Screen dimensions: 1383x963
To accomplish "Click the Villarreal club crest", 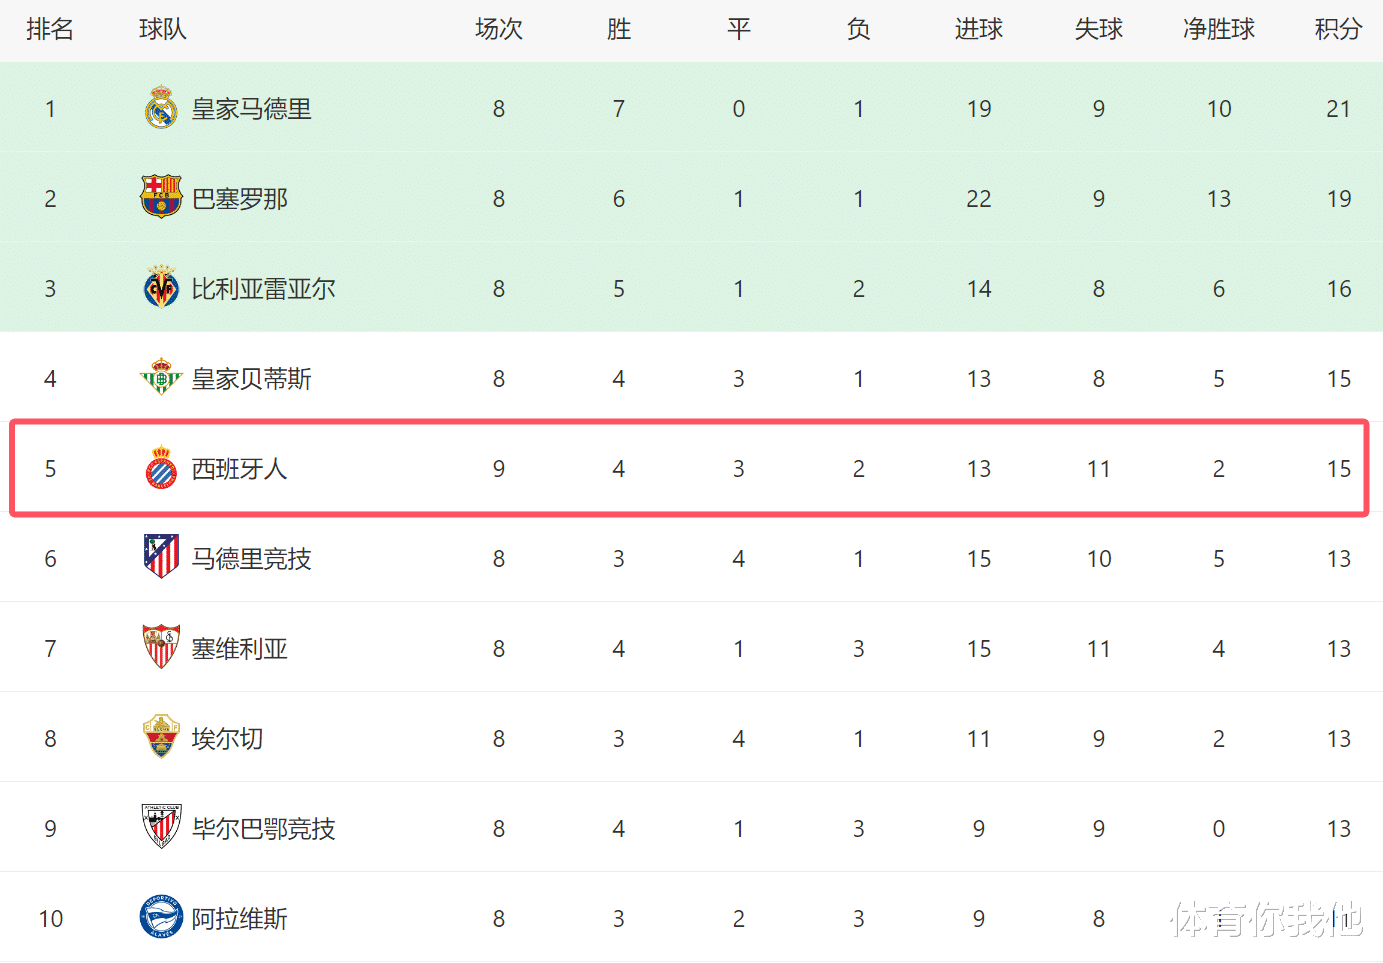I will tap(161, 288).
